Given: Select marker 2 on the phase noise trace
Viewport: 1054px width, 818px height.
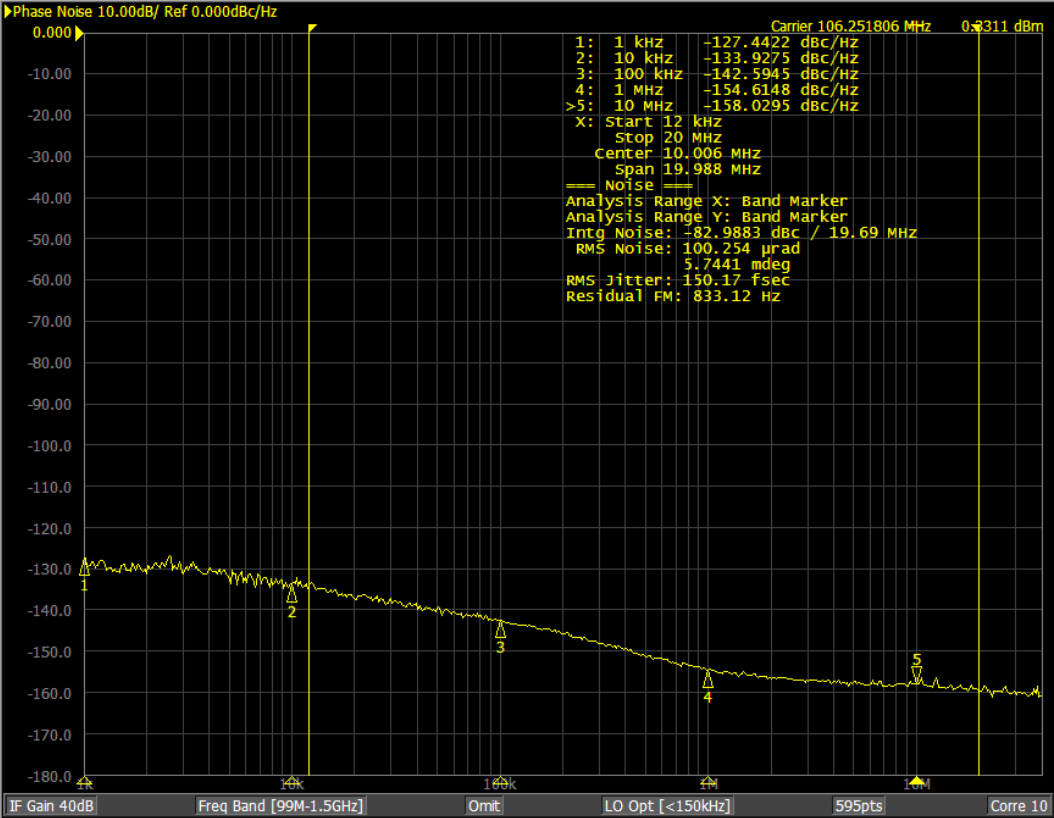Looking at the screenshot, I should 292,594.
